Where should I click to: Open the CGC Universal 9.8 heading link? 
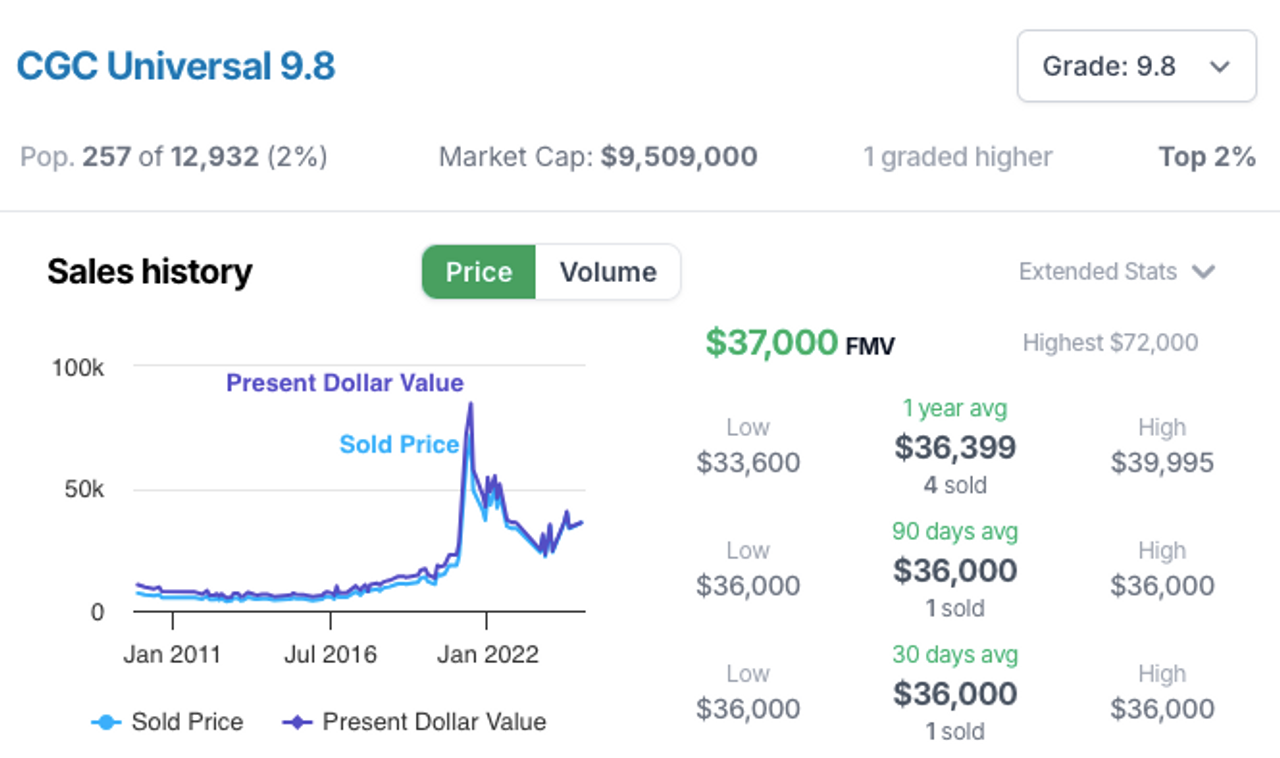tap(176, 66)
